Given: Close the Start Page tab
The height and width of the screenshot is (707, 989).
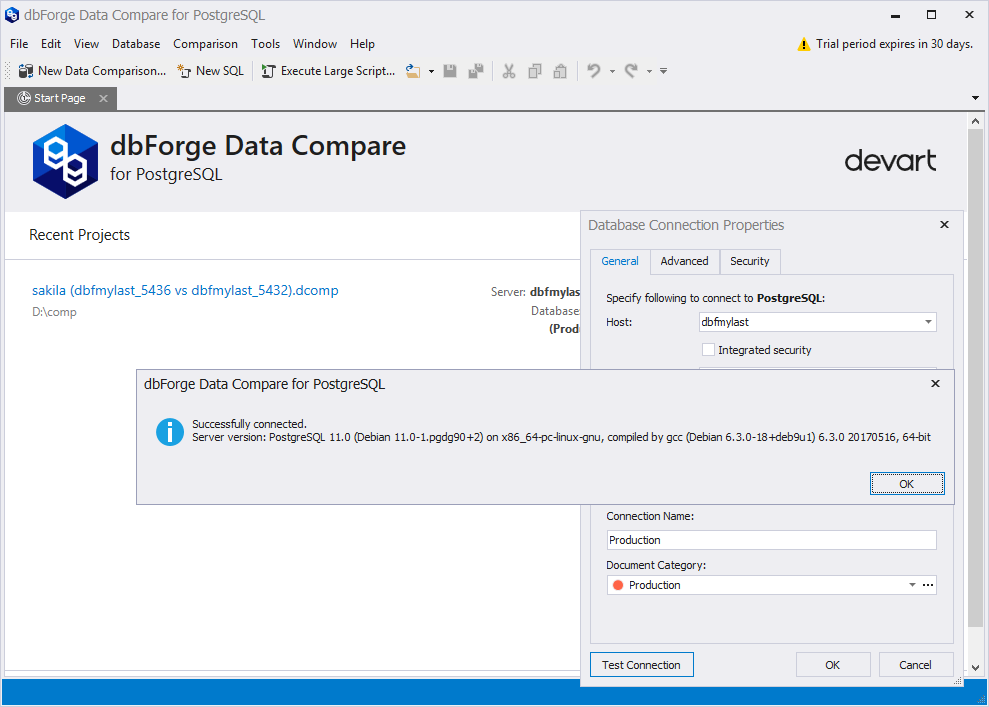Looking at the screenshot, I should click(x=103, y=98).
